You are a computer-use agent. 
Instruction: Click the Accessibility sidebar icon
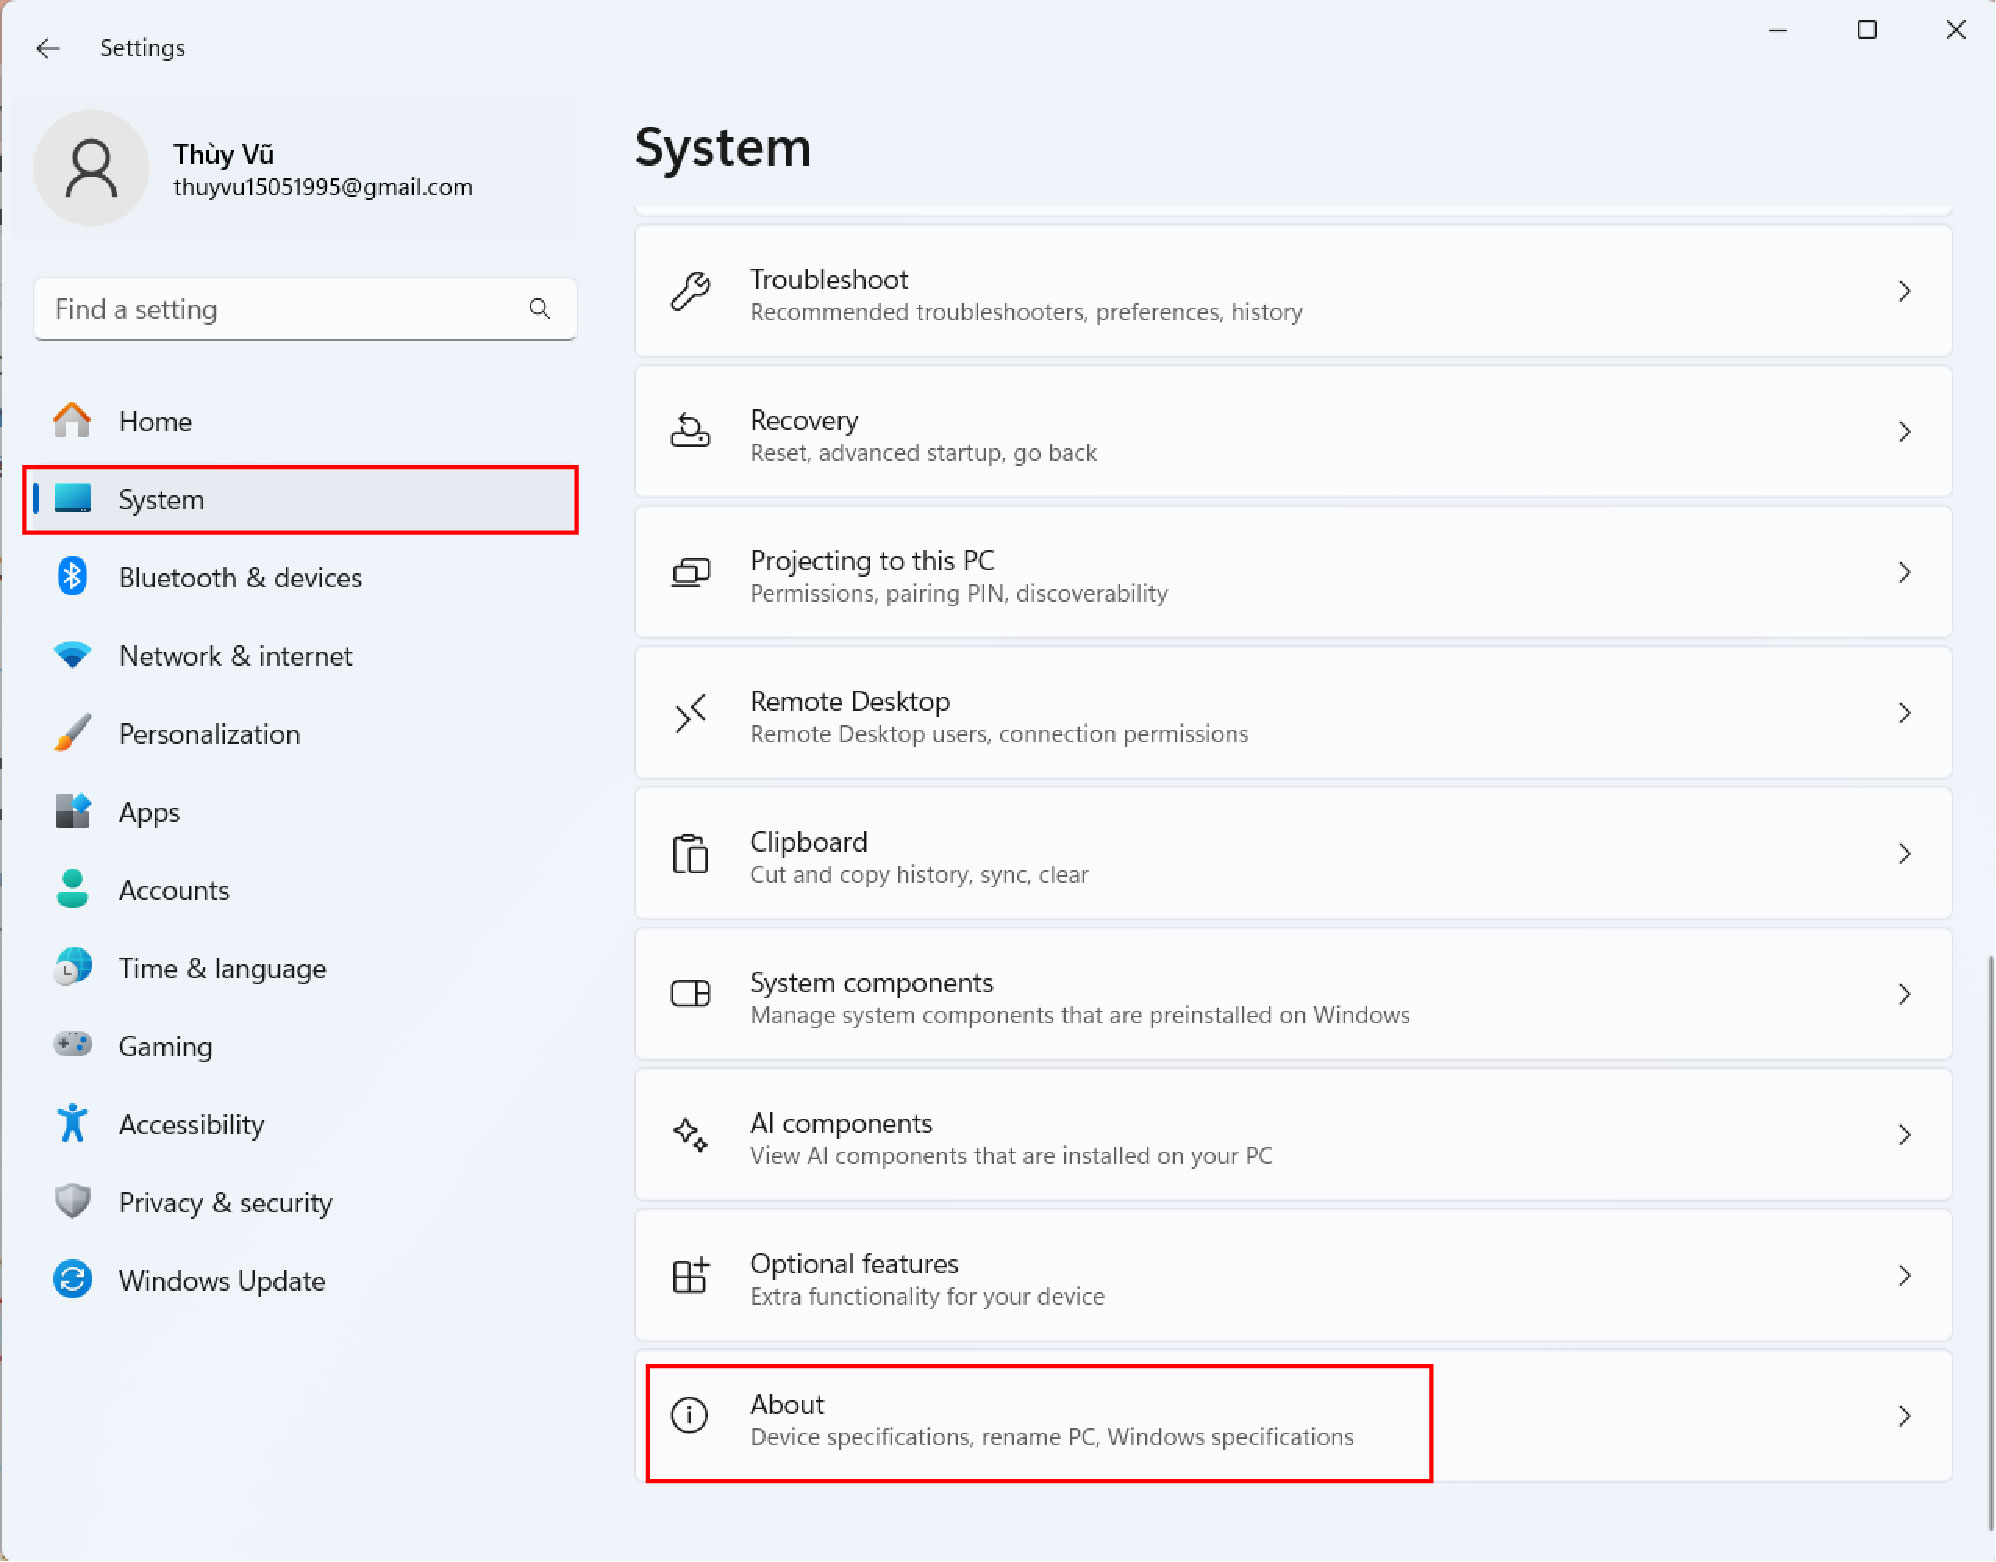[72, 1124]
